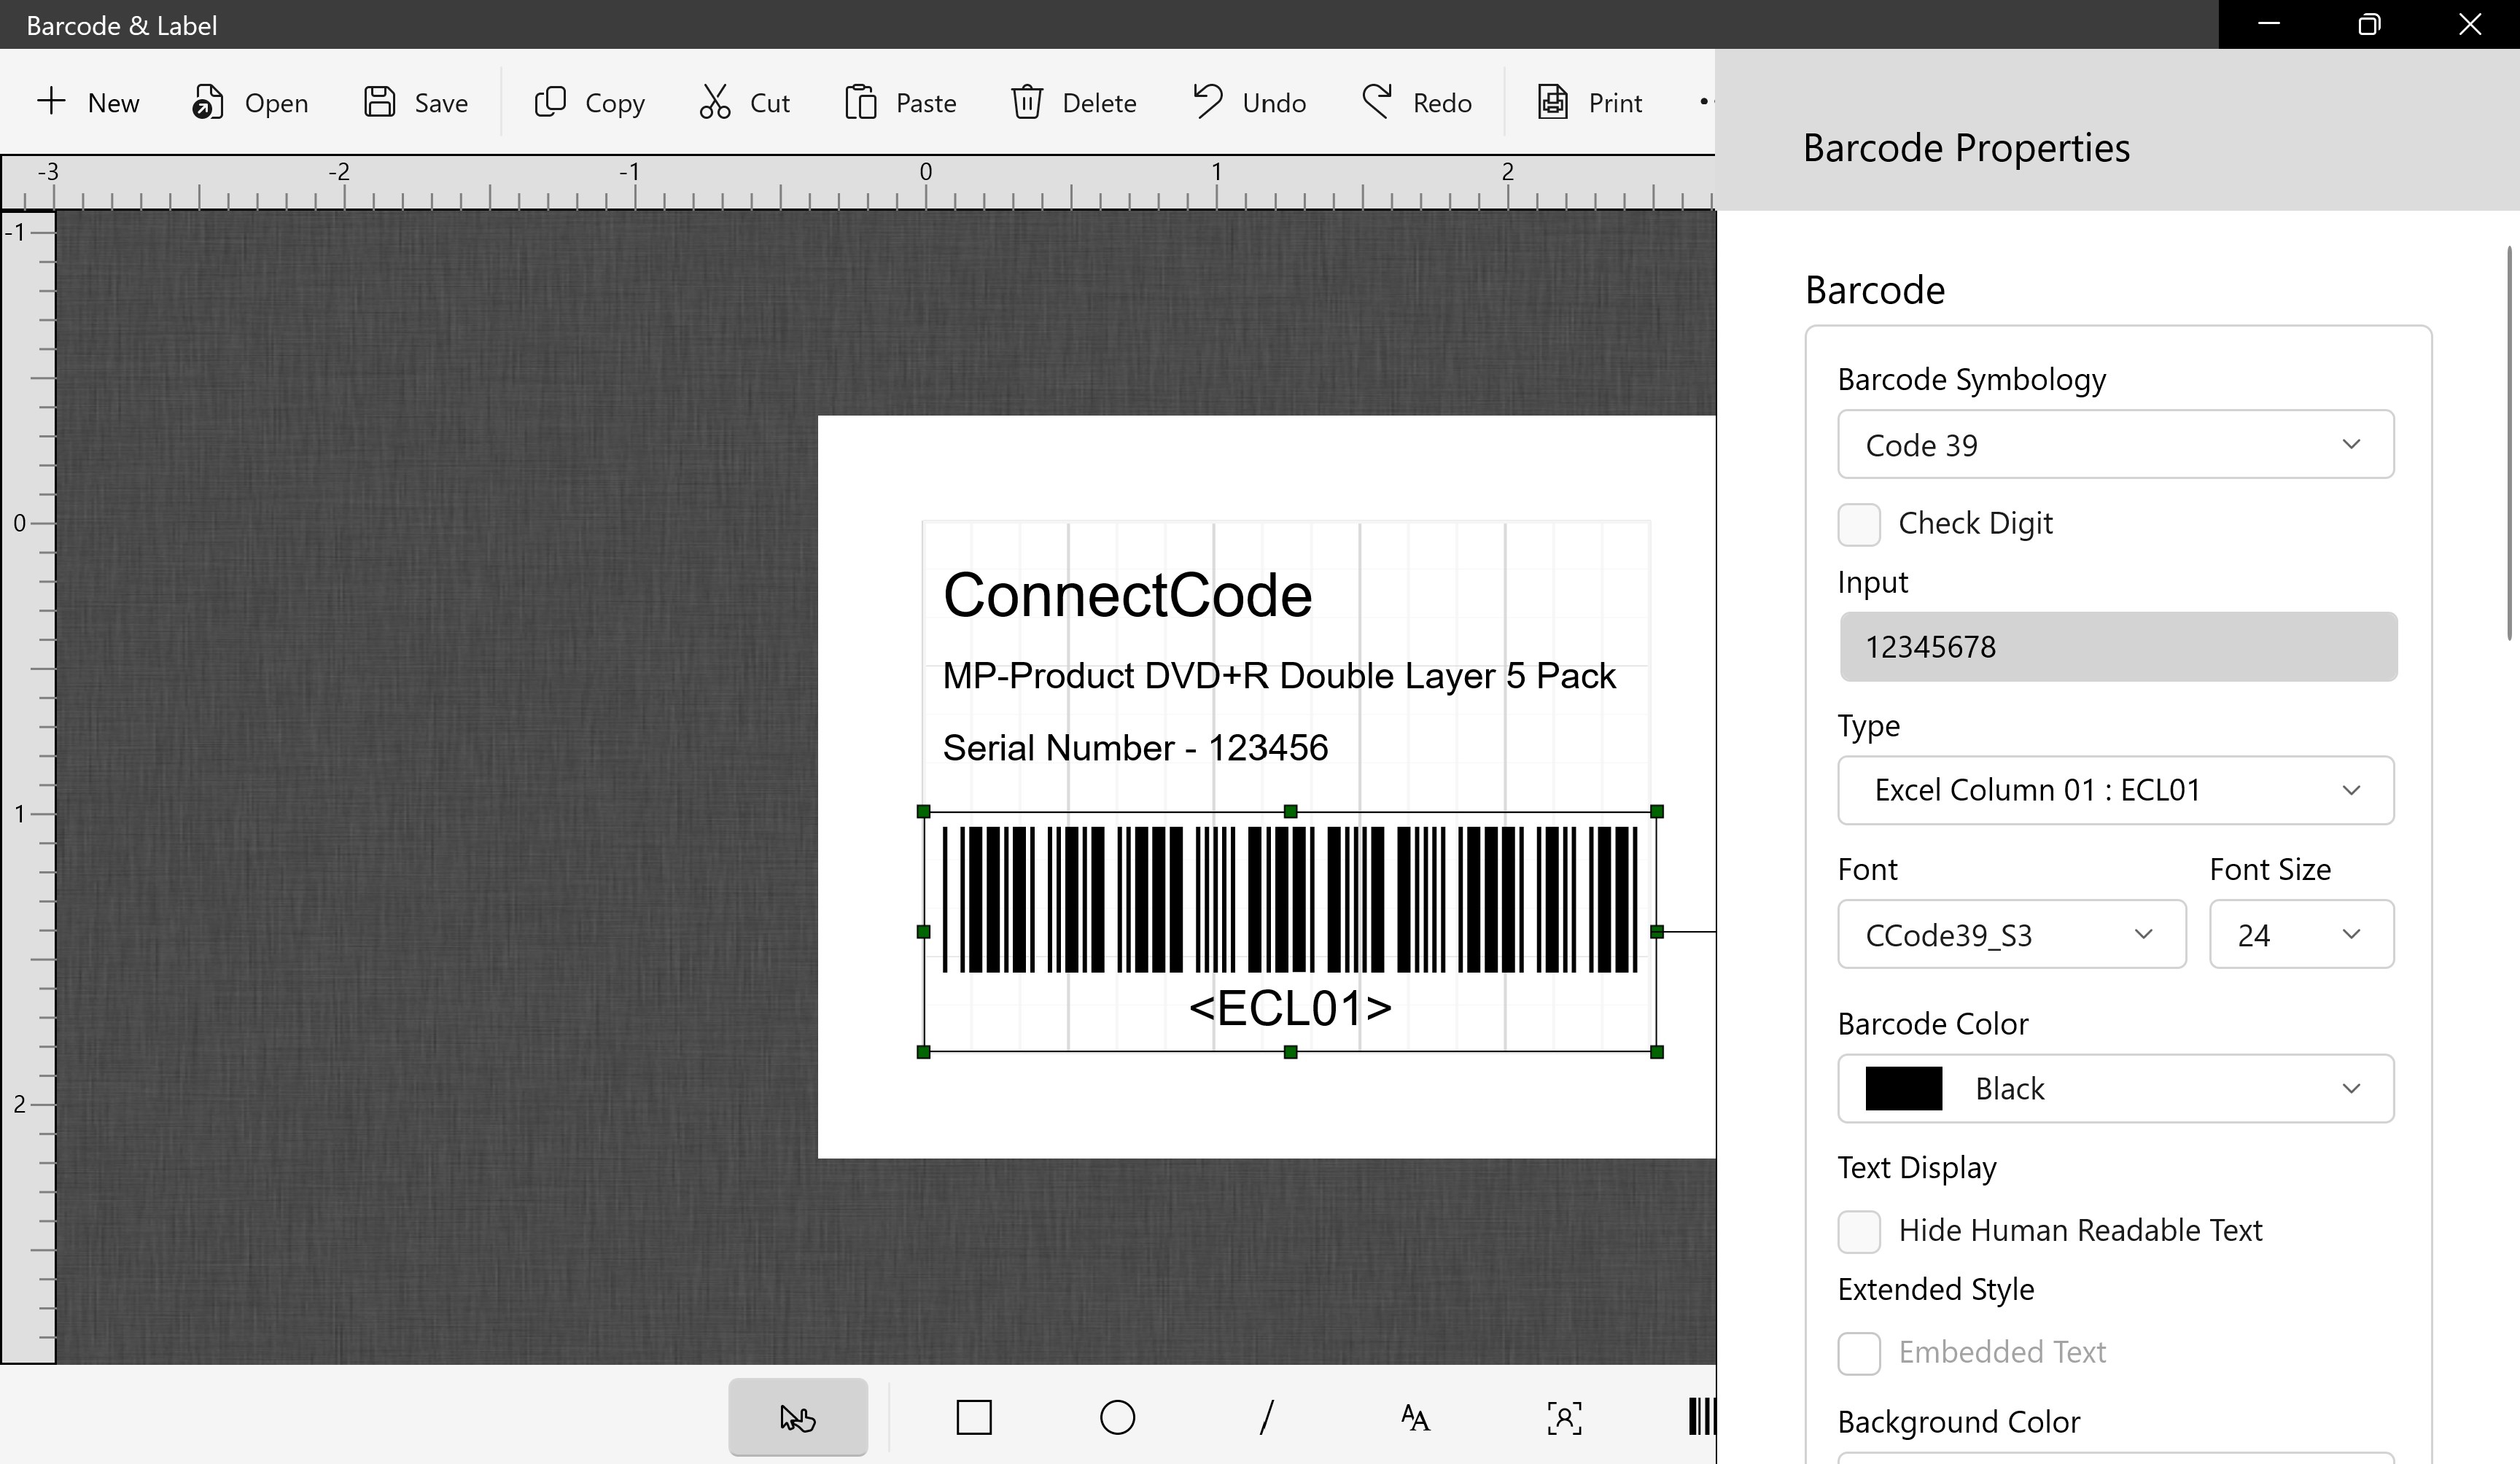Select the Ellipse shape tool

coord(1117,1417)
